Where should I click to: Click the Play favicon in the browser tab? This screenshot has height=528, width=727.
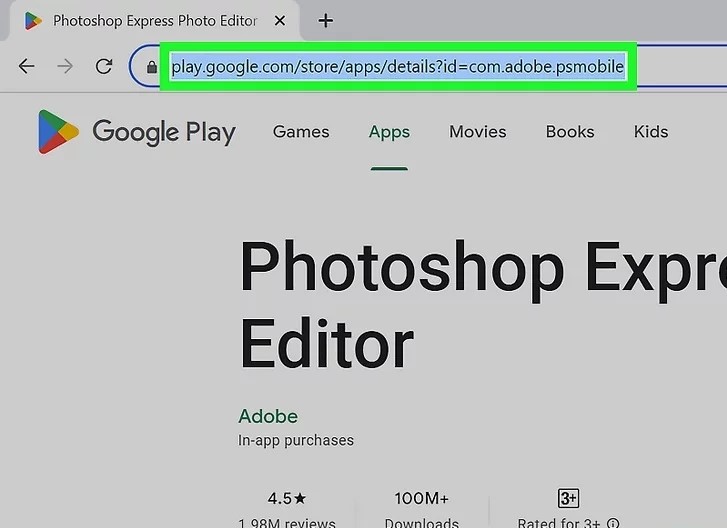(33, 21)
